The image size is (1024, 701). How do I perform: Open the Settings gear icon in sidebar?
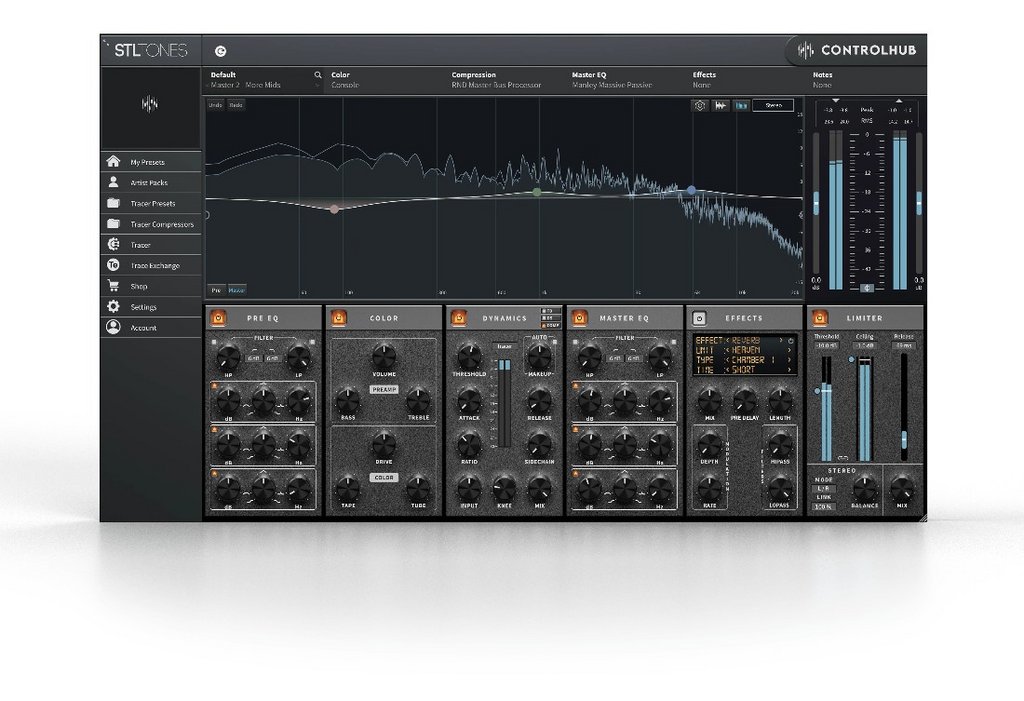point(113,306)
